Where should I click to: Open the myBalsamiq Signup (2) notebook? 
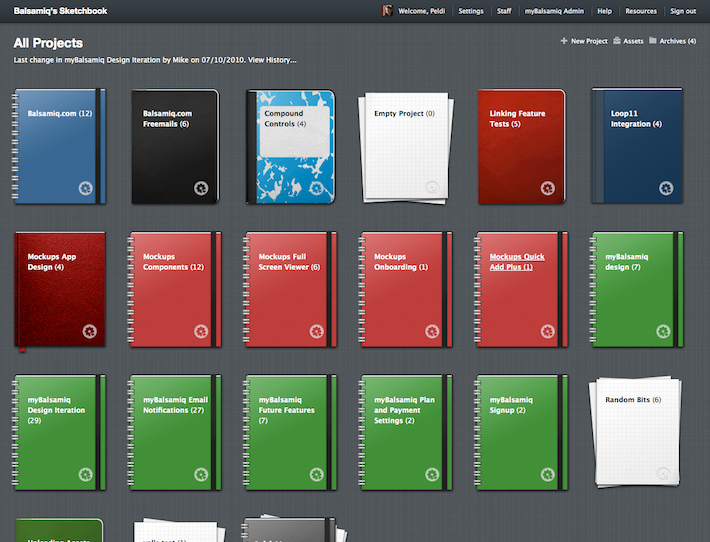point(521,432)
